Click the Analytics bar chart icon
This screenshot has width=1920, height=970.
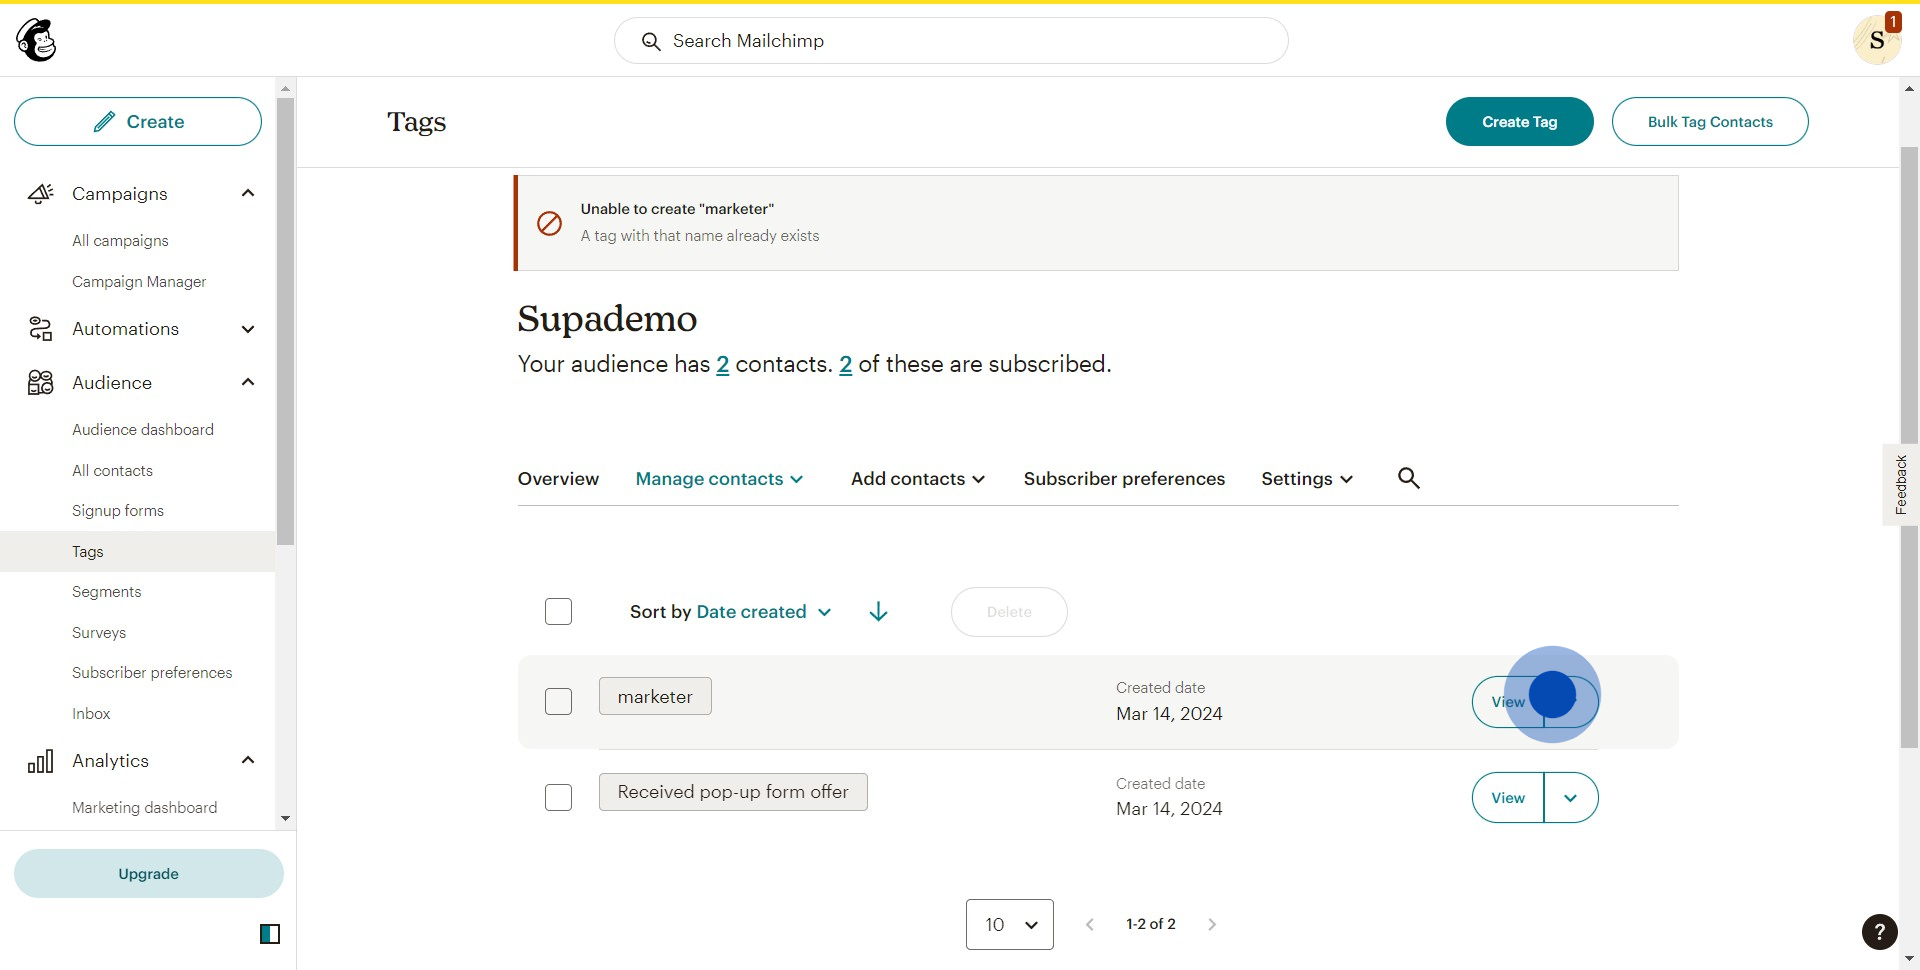[40, 762]
